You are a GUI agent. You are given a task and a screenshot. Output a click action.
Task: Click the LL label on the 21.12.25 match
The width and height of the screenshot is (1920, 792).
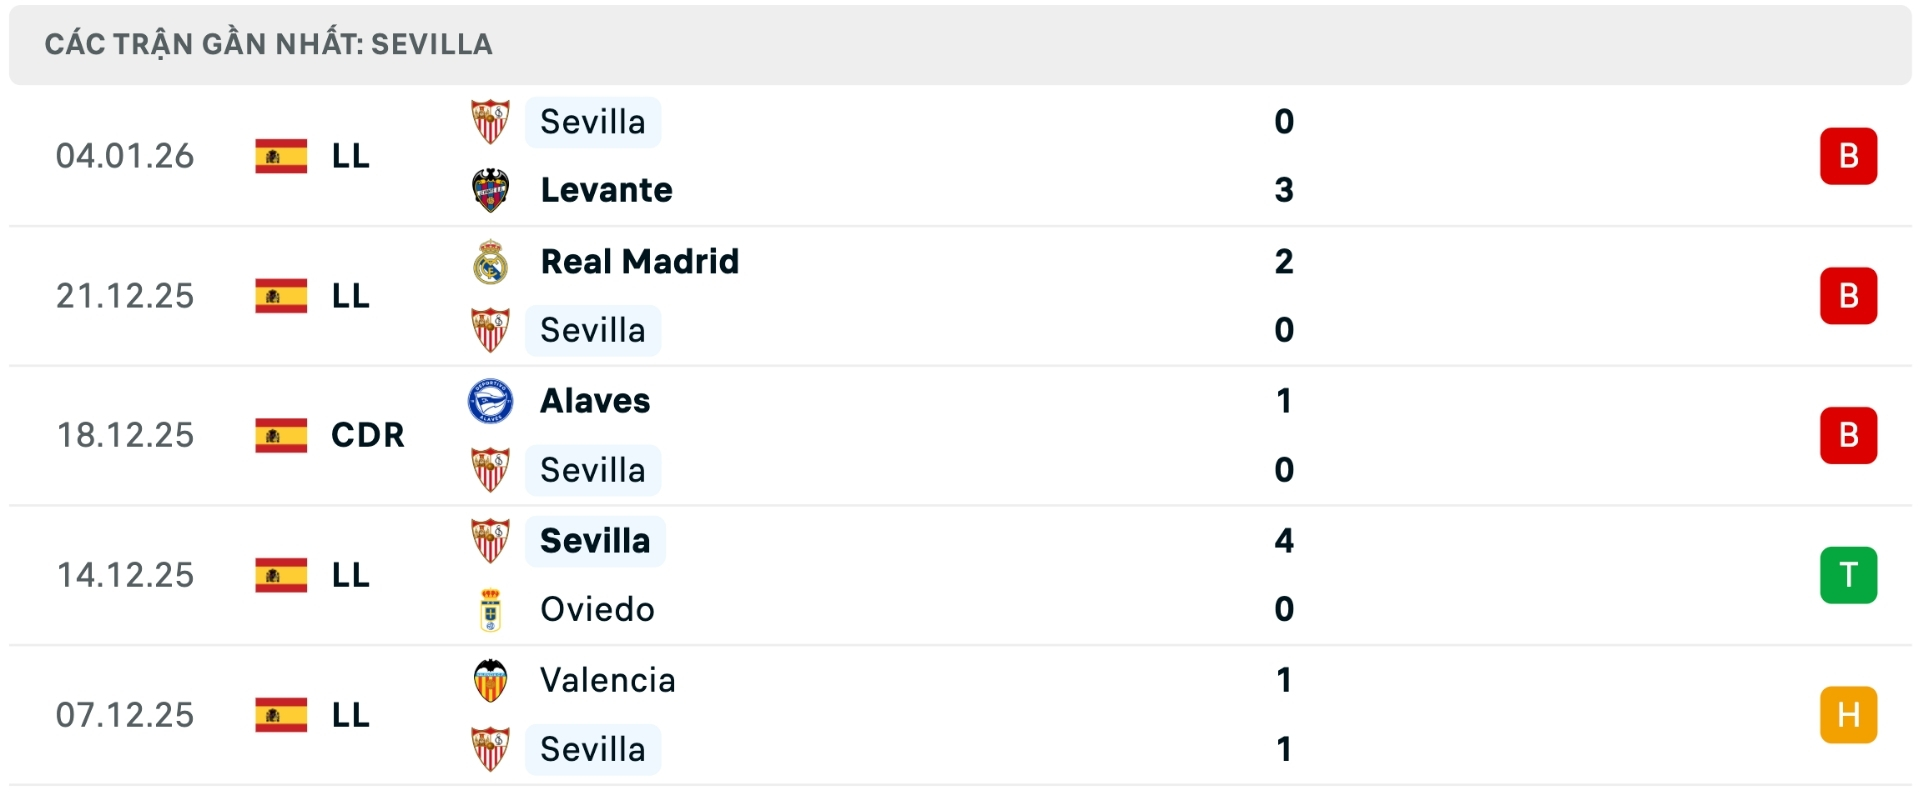pyautogui.click(x=350, y=295)
